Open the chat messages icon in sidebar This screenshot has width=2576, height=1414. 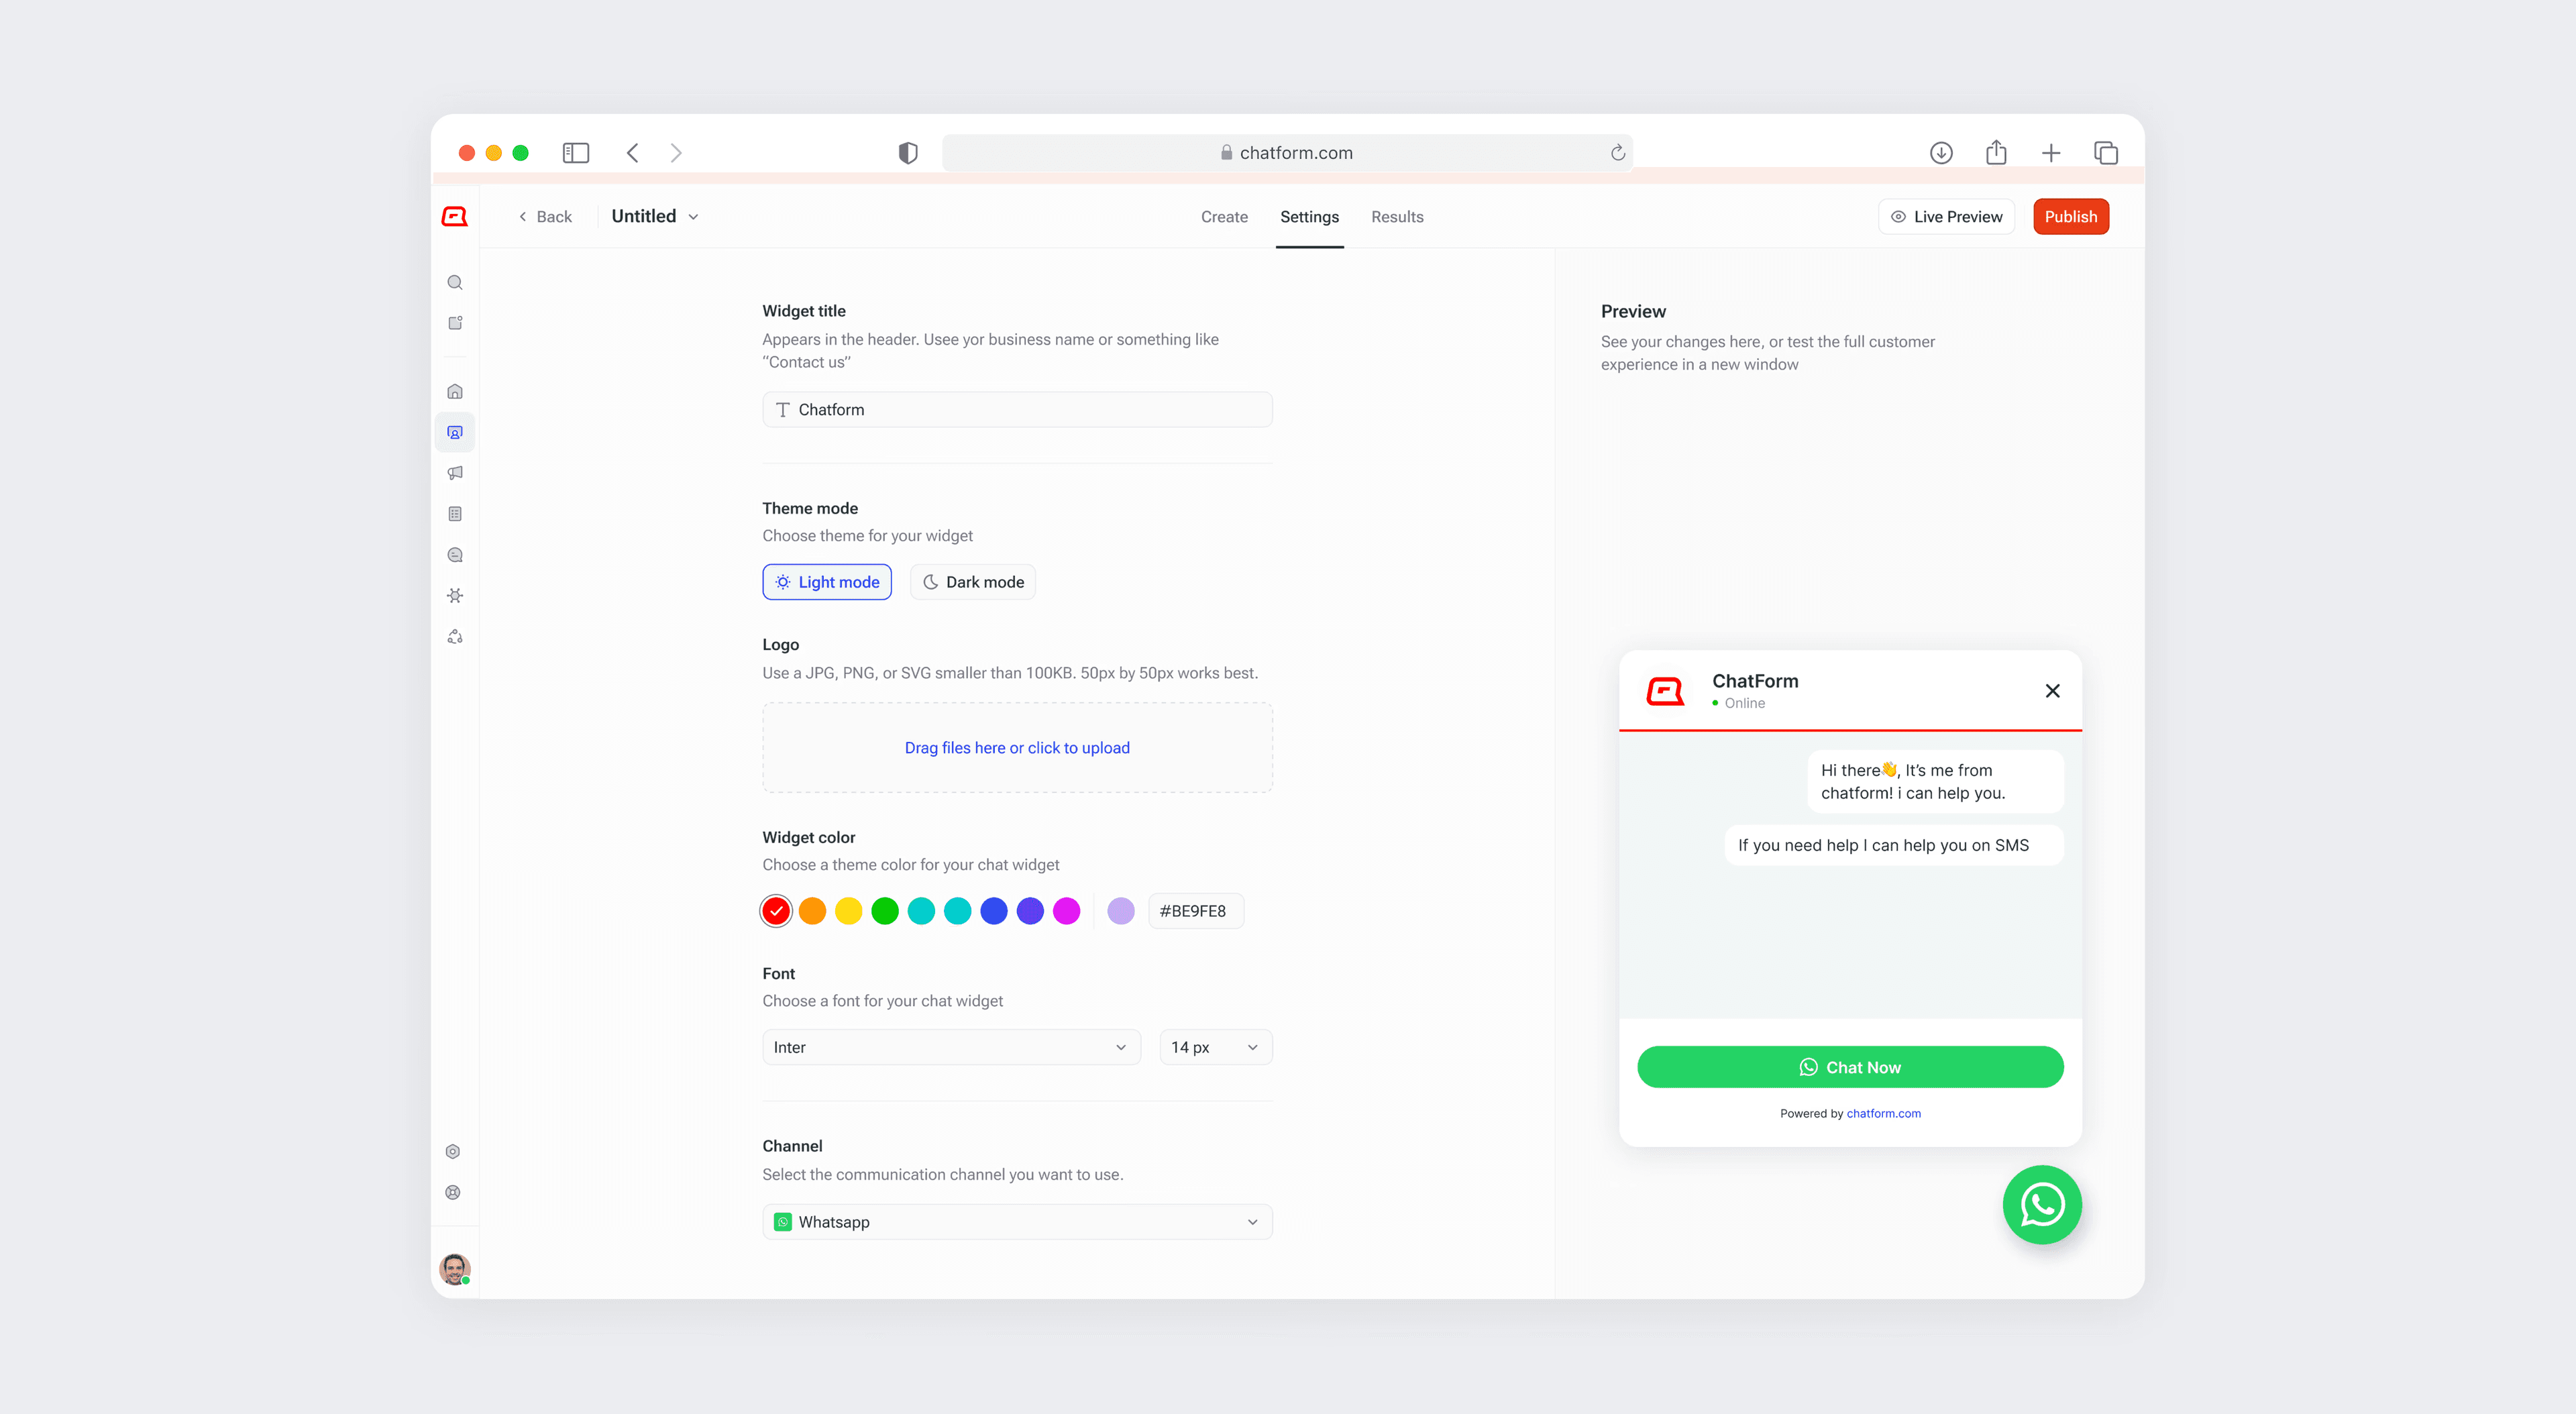pos(455,554)
